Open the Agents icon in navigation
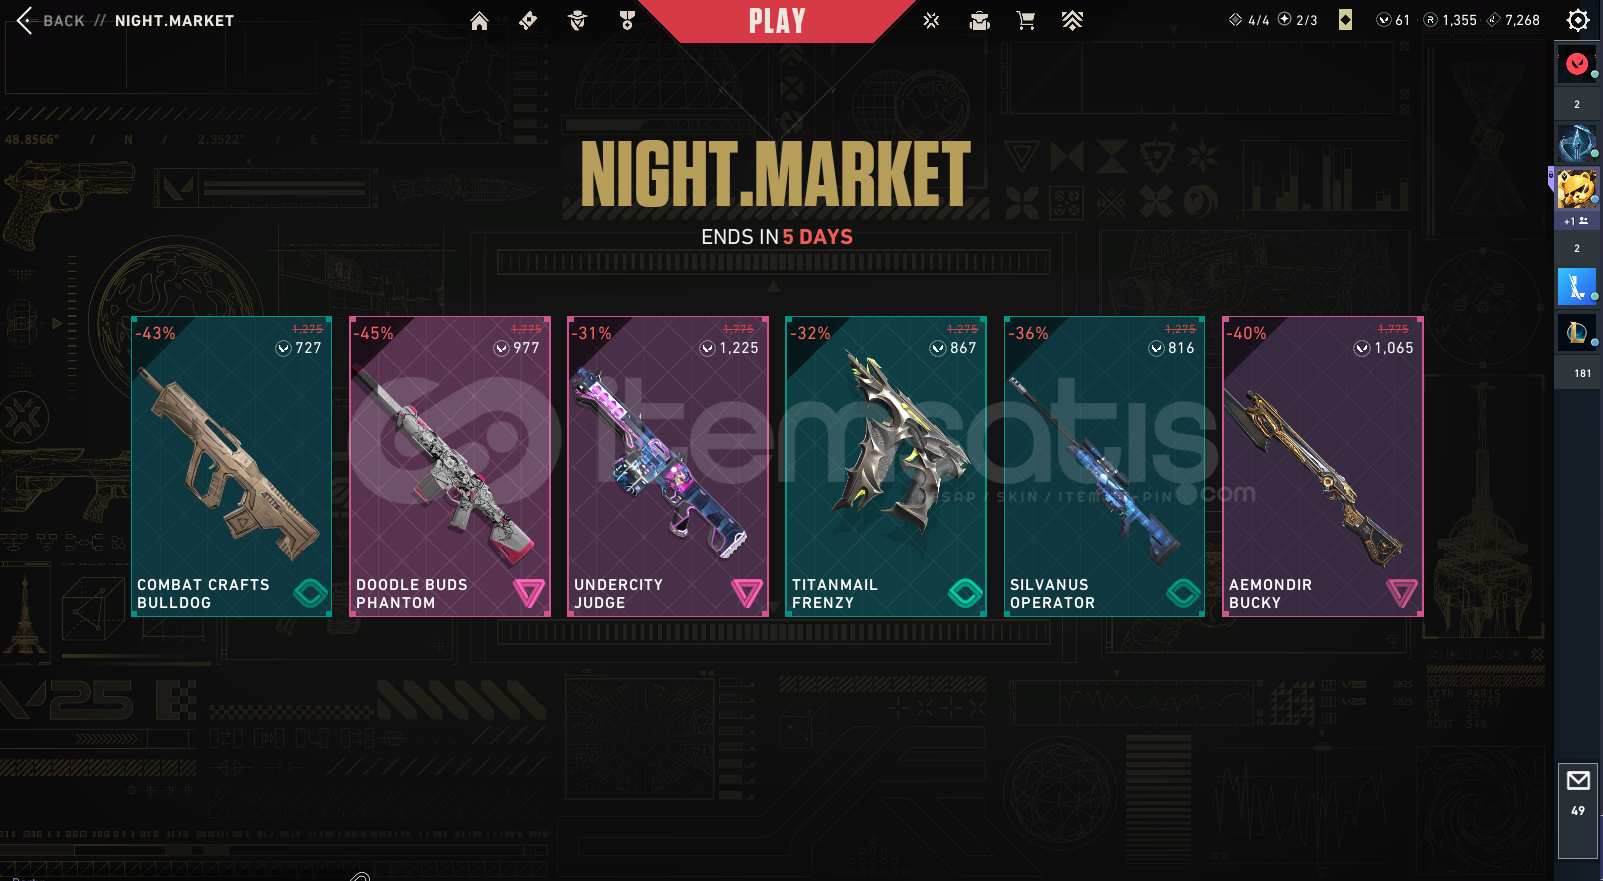The image size is (1603, 881). 577,21
